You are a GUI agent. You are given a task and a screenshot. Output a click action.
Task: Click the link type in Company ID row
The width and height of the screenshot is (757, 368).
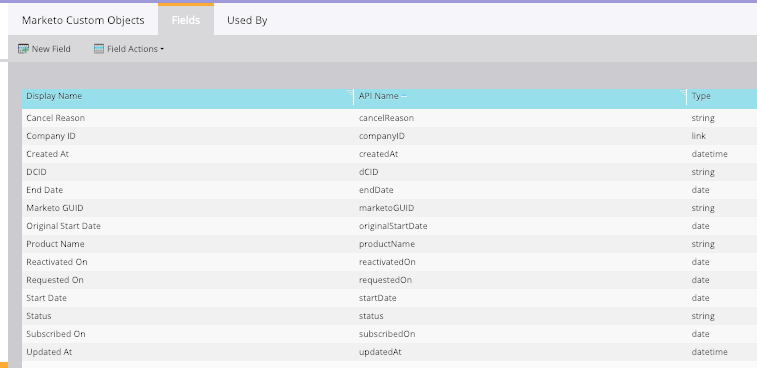[x=699, y=136]
